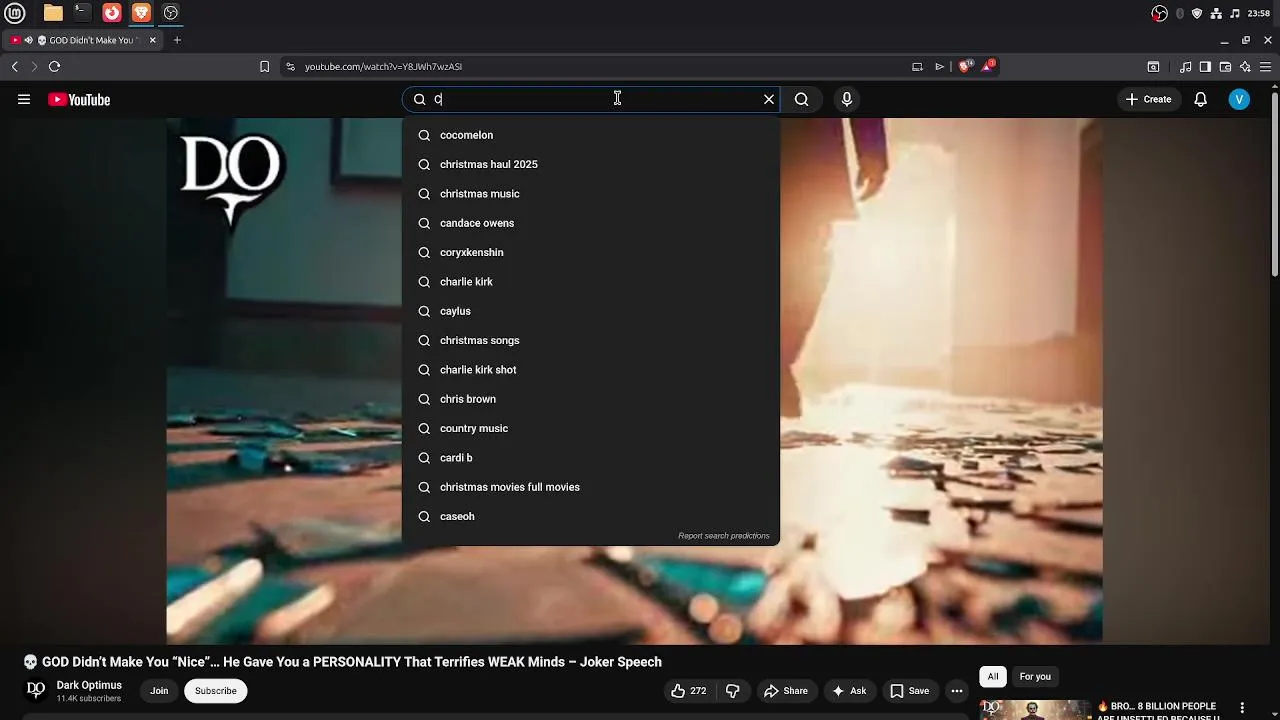Click the Join button
The height and width of the screenshot is (720, 1280).
click(x=159, y=691)
